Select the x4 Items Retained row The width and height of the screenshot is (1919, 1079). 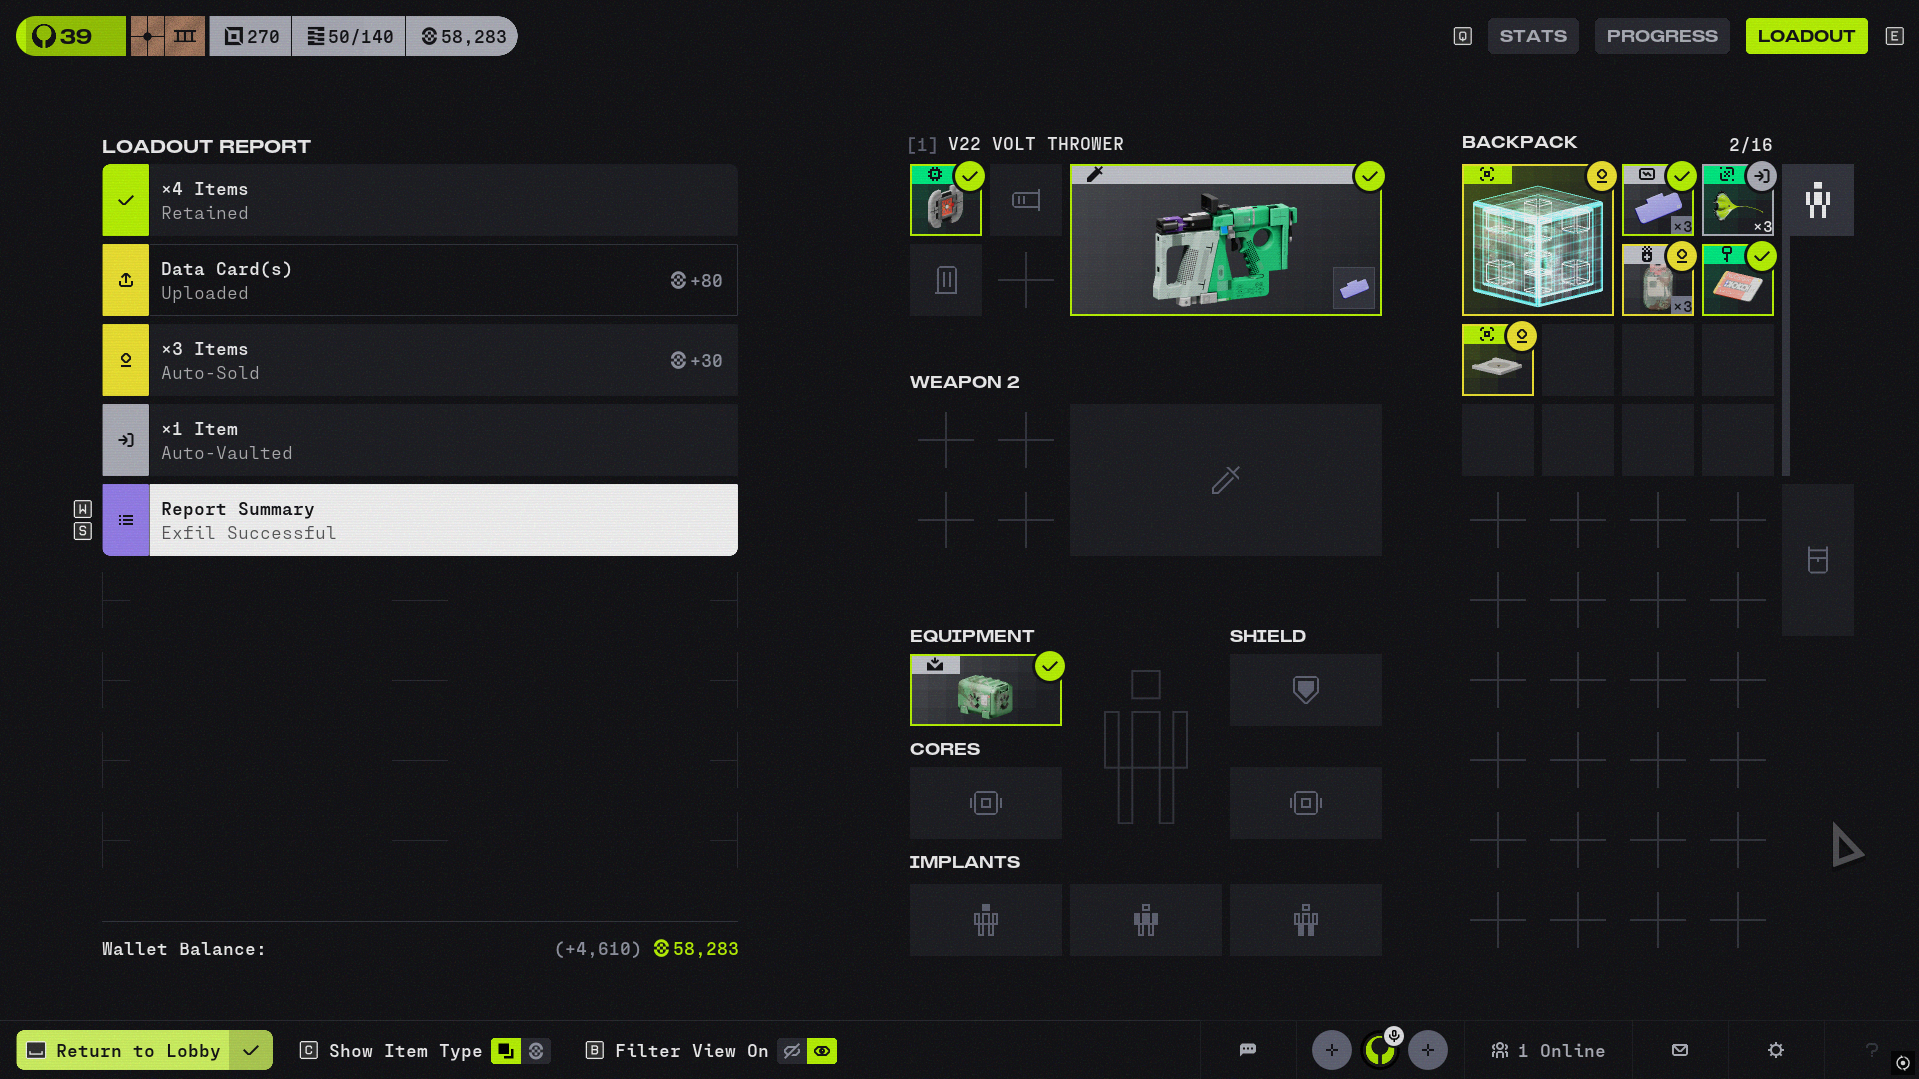pyautogui.click(x=420, y=200)
